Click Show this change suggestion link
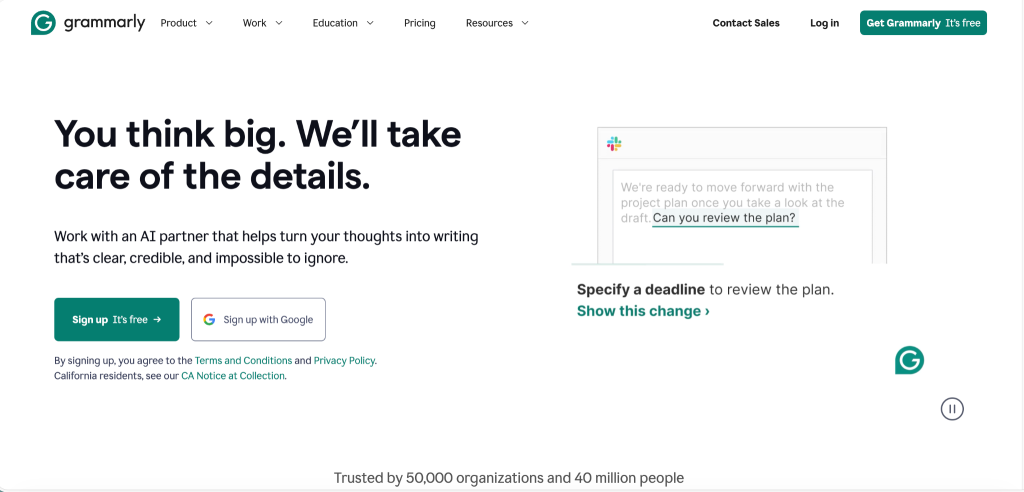 coord(643,311)
